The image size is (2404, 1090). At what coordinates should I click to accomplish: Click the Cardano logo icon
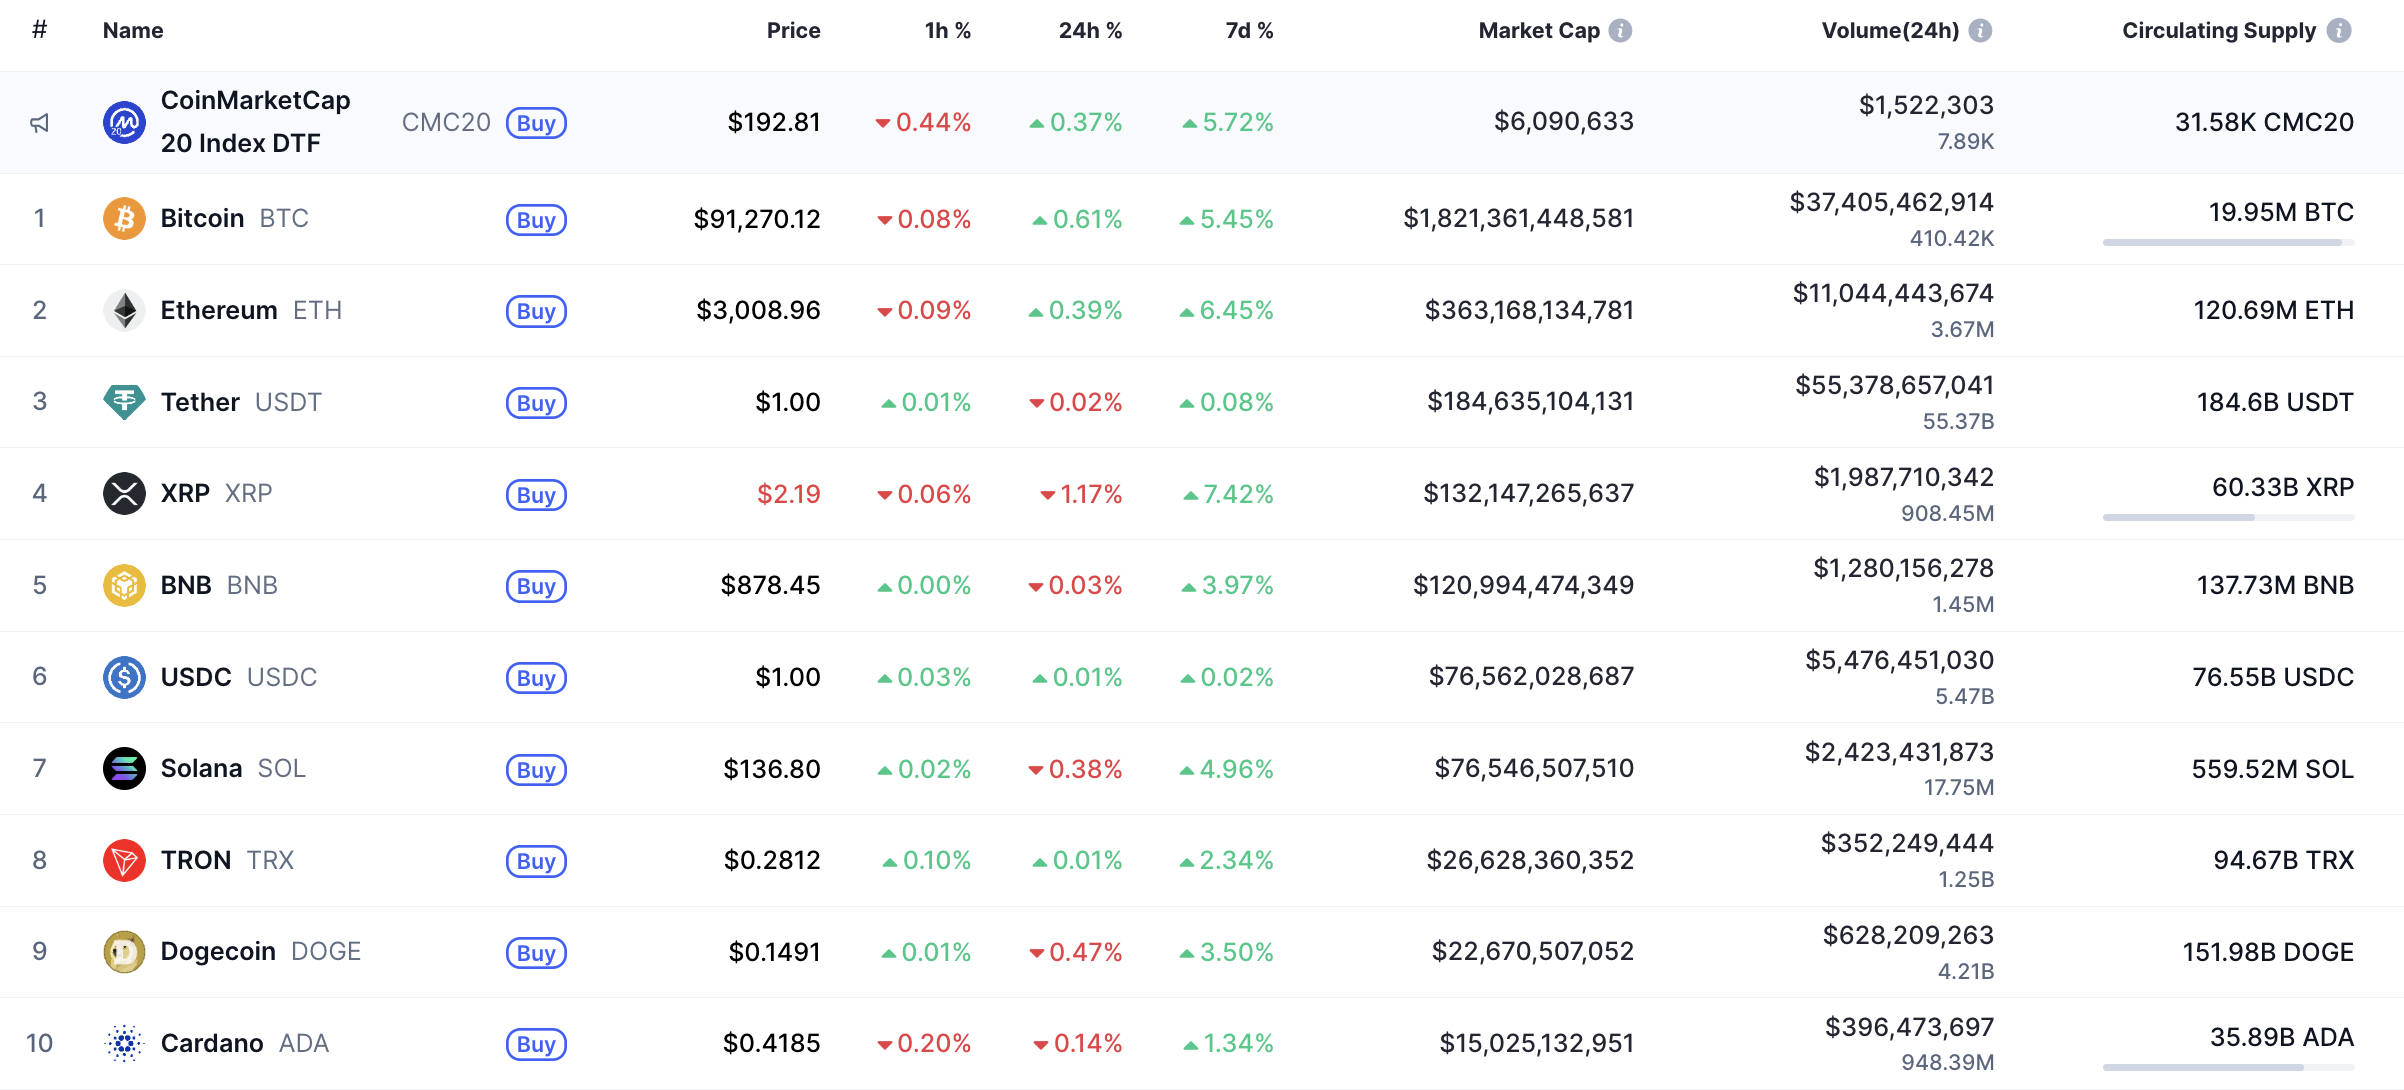click(x=124, y=1043)
